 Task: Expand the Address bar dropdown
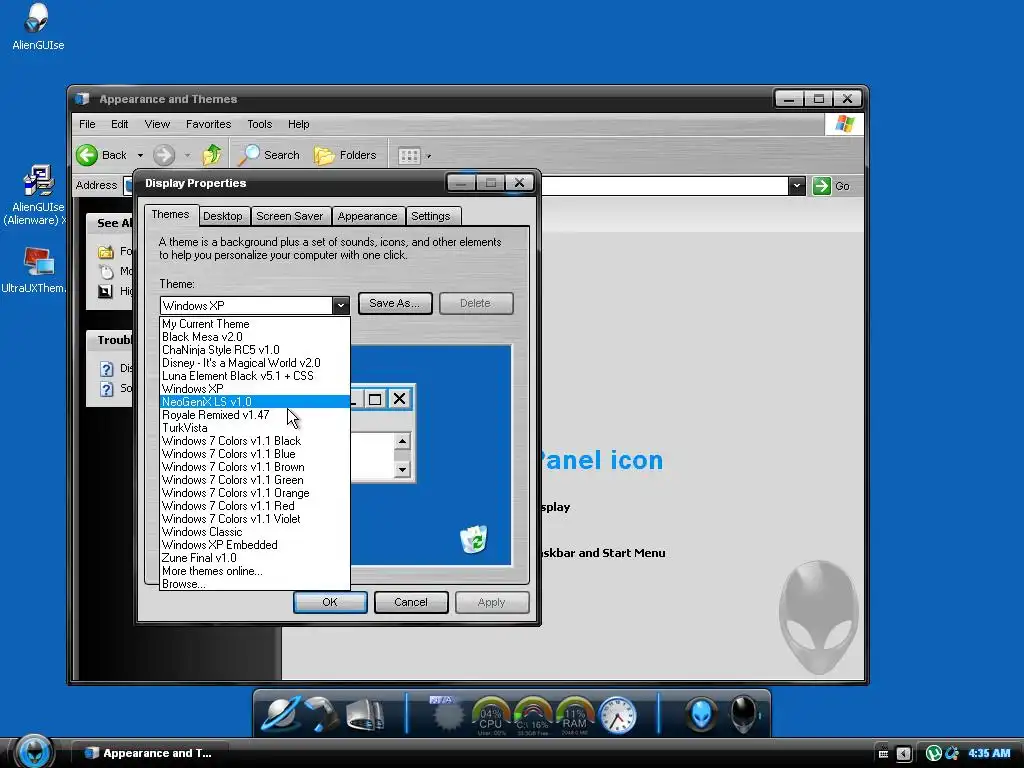coord(796,186)
